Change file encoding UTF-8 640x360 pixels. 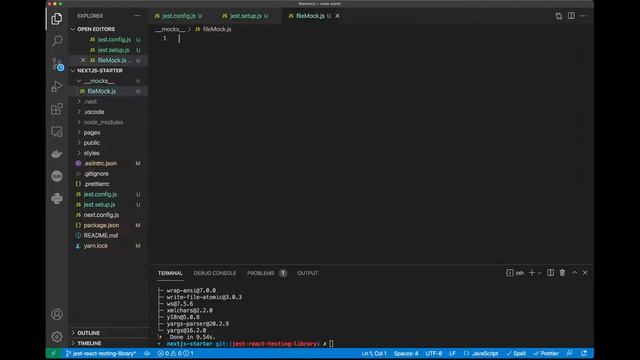click(x=433, y=353)
